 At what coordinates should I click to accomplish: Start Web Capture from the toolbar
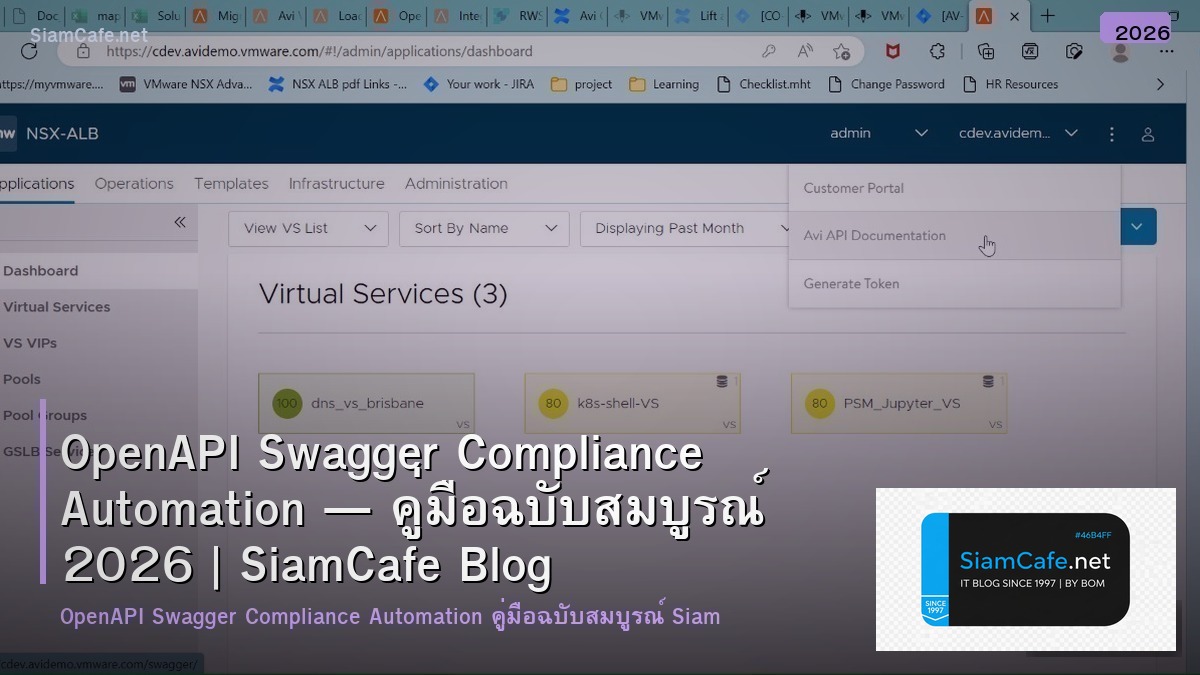(1074, 51)
